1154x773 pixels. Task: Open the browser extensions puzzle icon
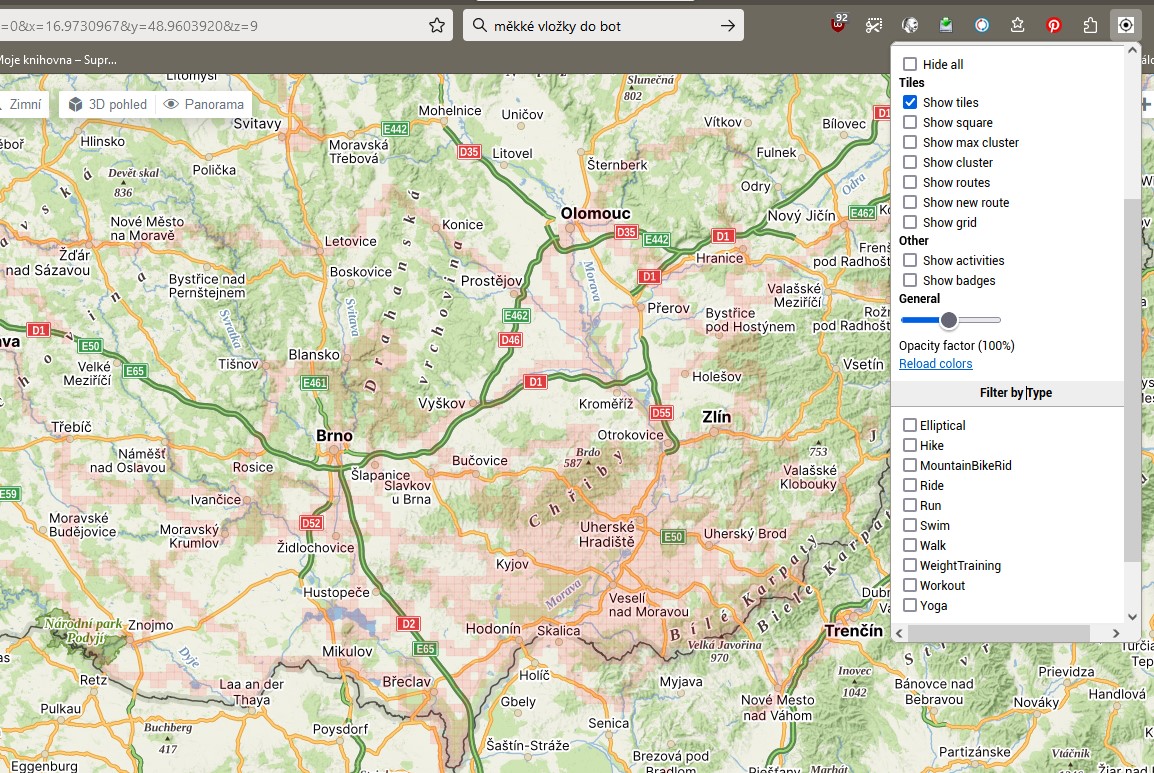click(1090, 25)
